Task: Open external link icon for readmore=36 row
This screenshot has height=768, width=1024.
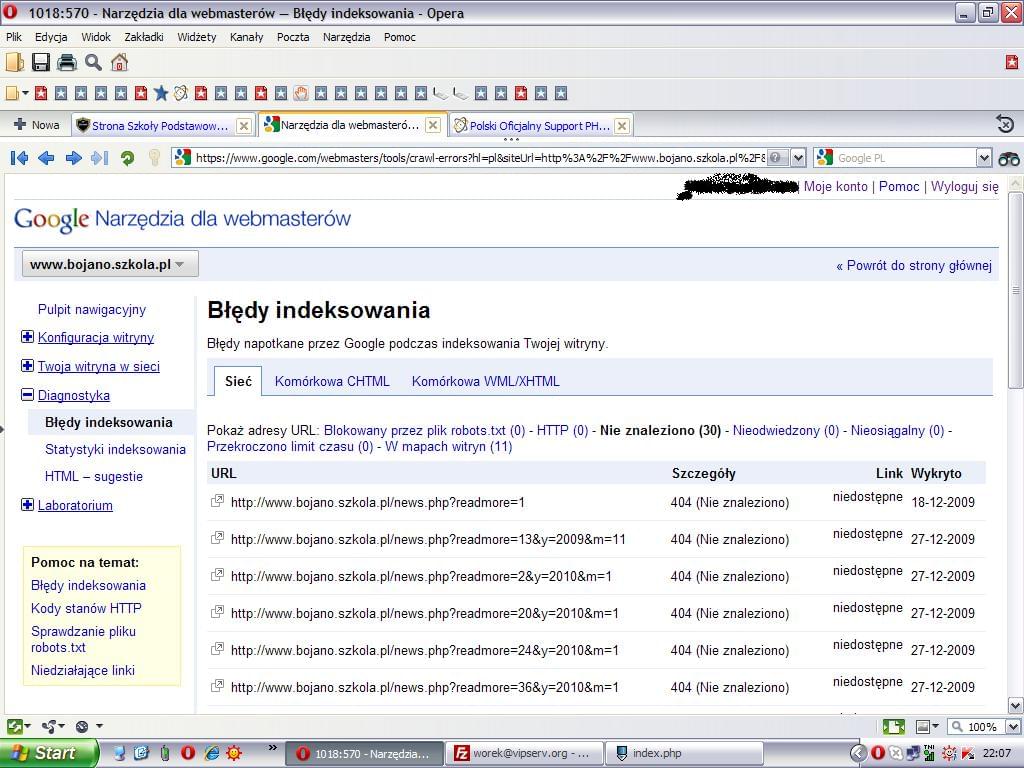Action: coord(217,686)
